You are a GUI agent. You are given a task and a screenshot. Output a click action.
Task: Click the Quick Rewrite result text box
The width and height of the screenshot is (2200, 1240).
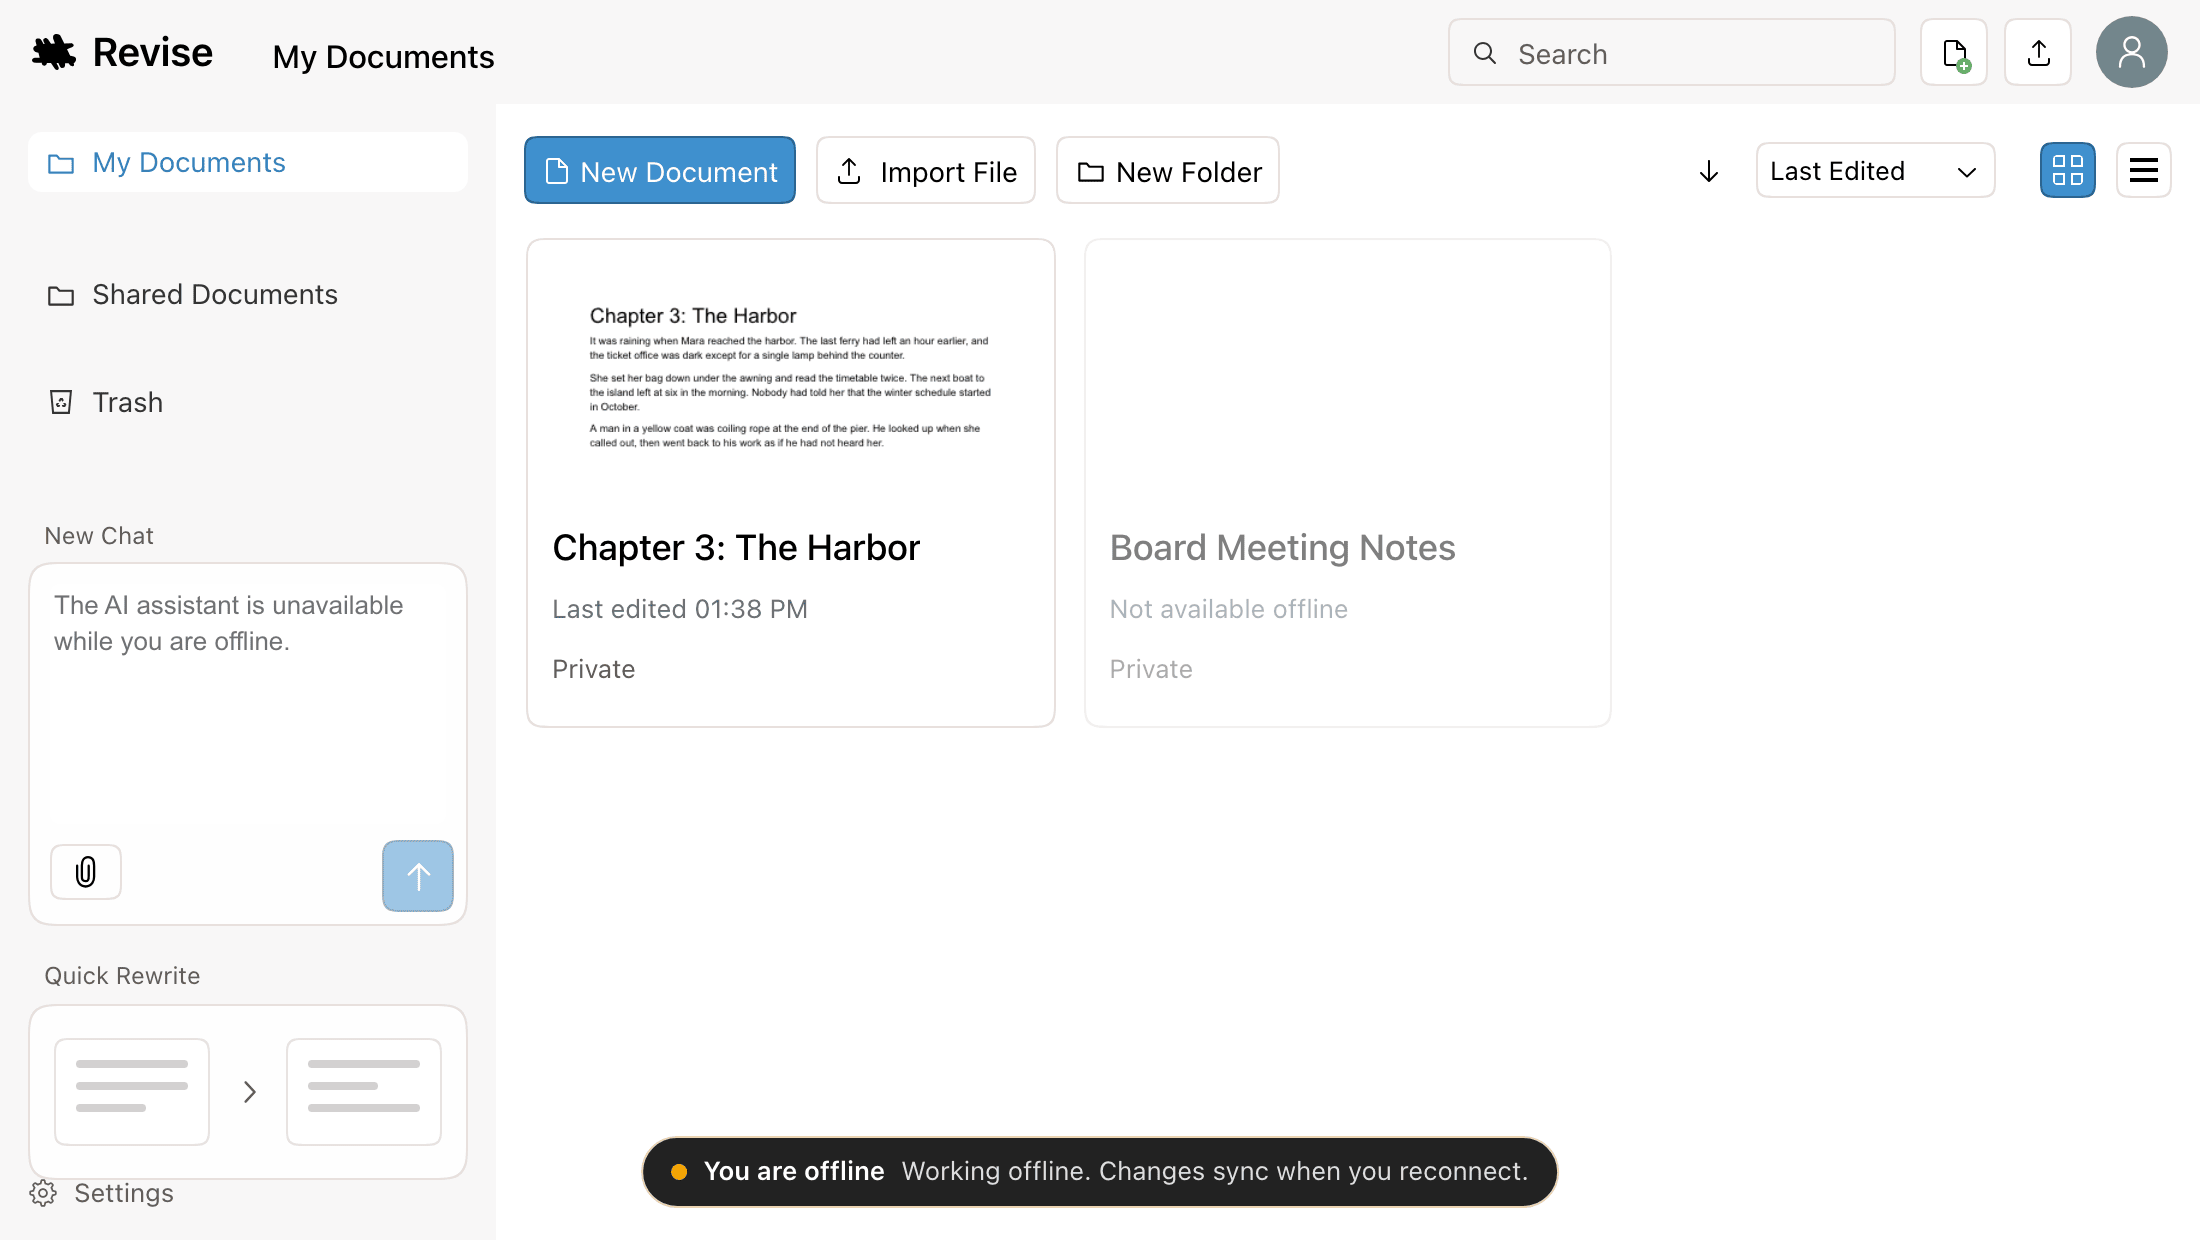[x=364, y=1092]
